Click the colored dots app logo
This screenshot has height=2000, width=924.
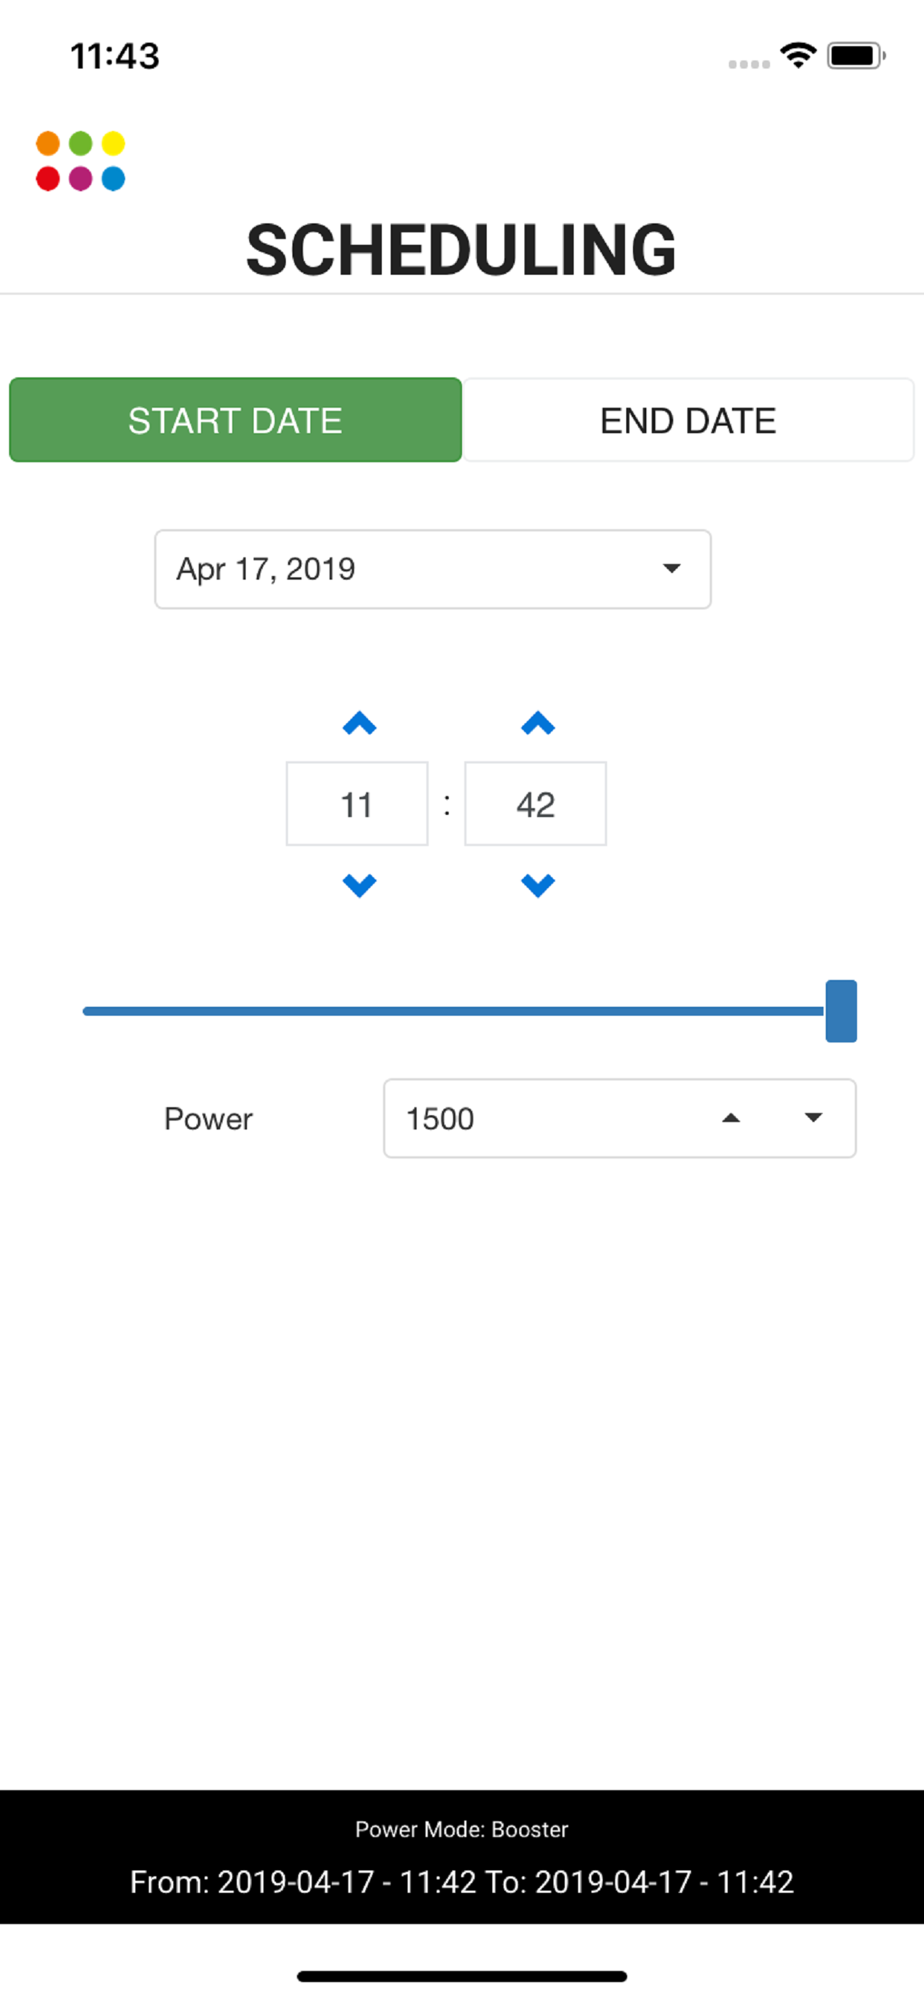(x=81, y=161)
